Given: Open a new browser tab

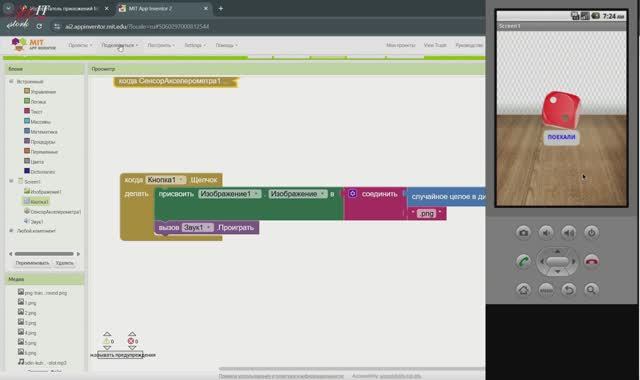Looking at the screenshot, I should (220, 8).
